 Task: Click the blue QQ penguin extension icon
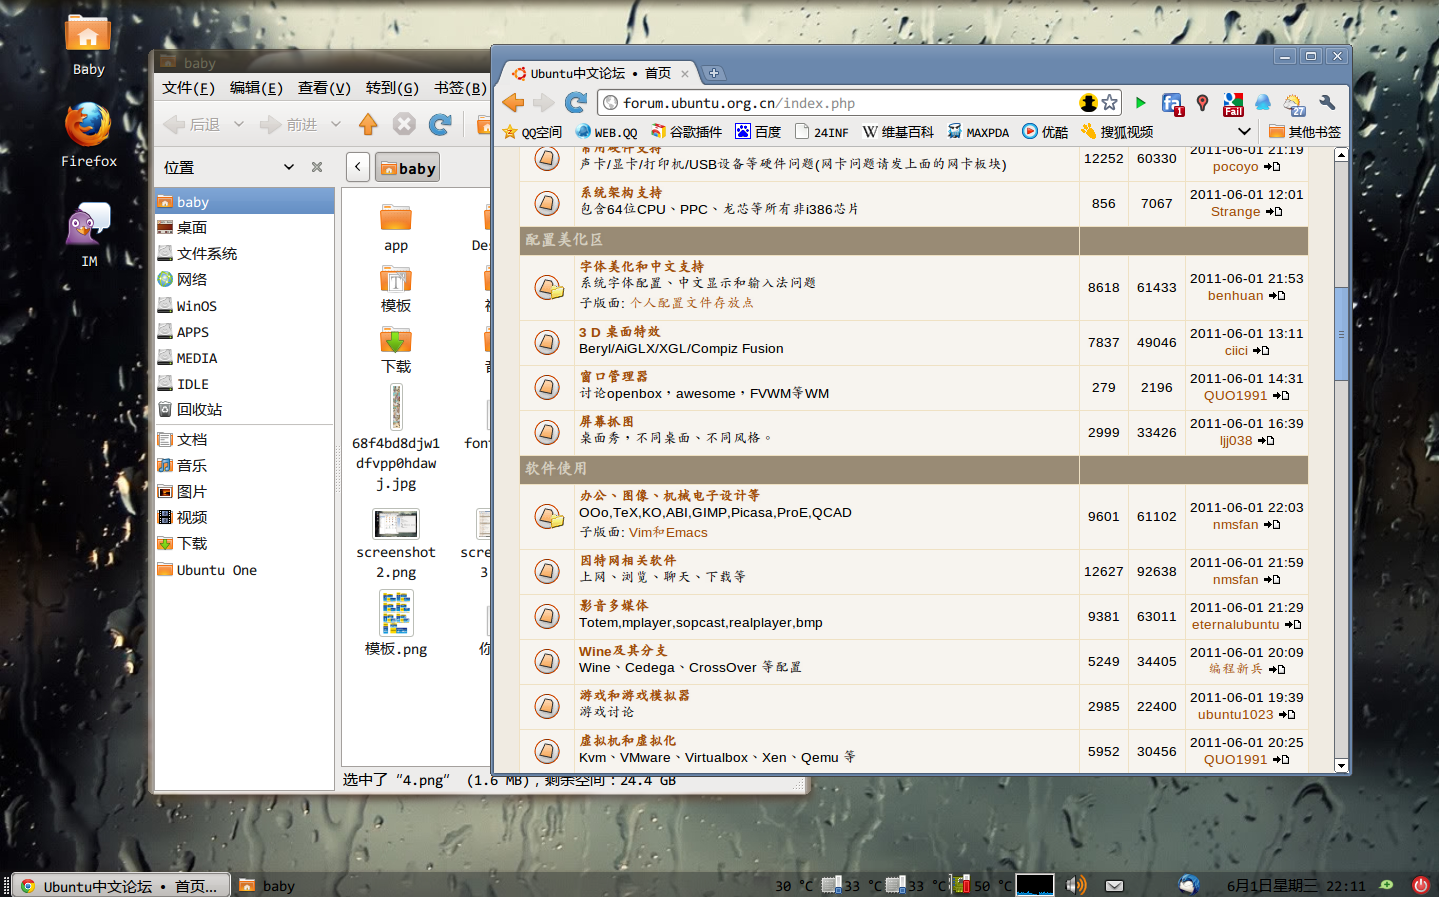(1263, 103)
